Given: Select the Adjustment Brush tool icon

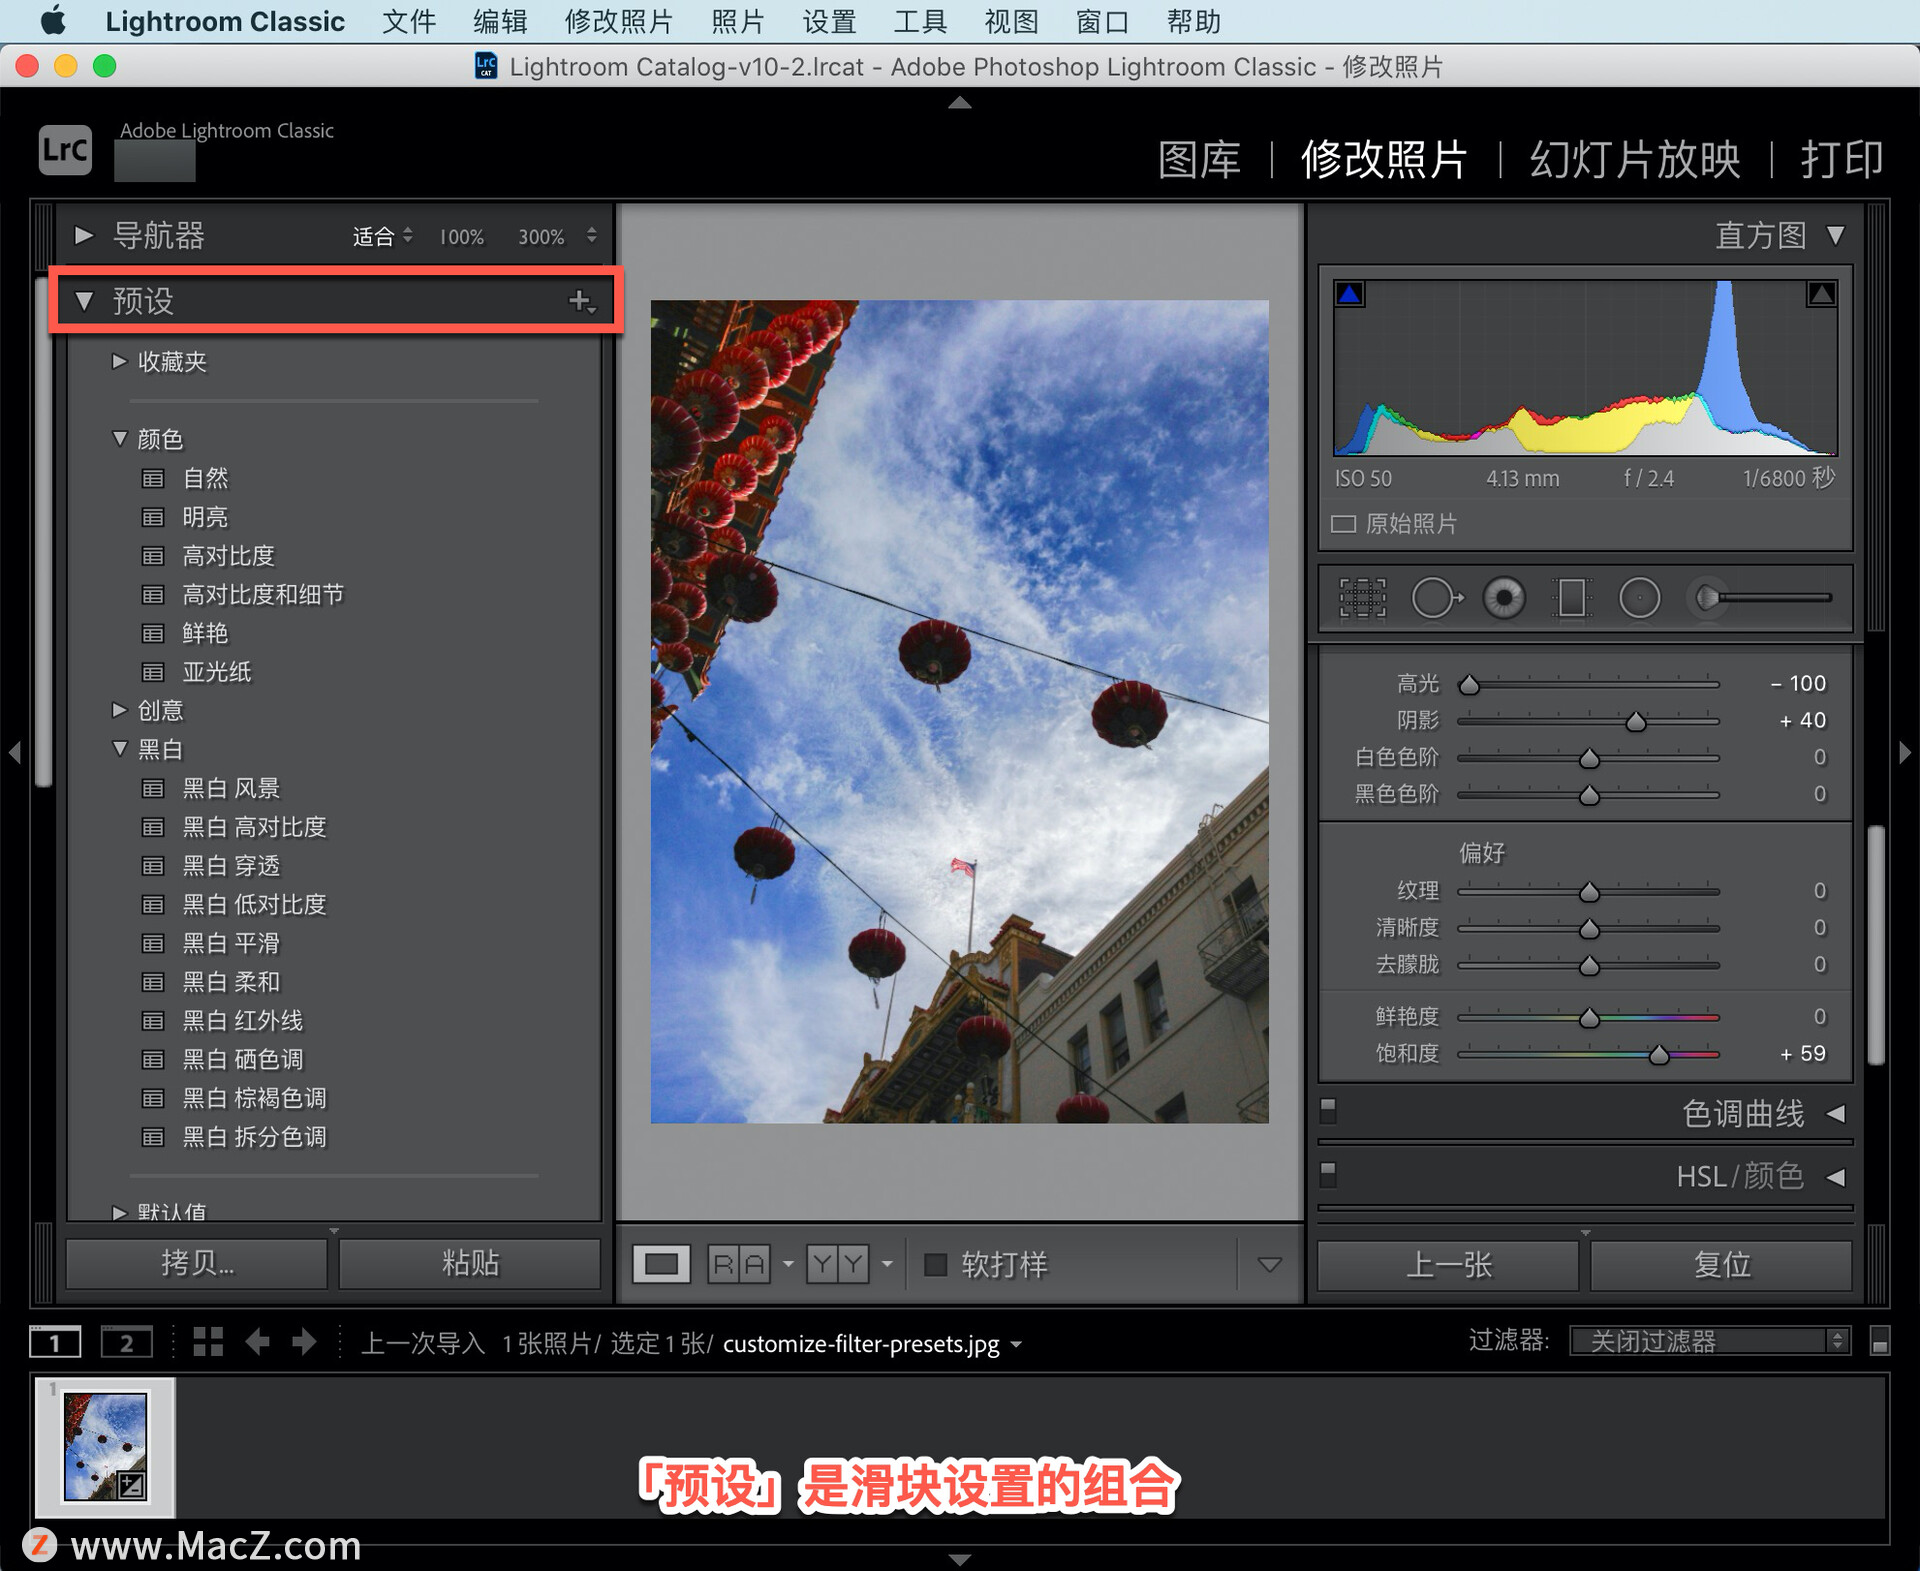Looking at the screenshot, I should point(1760,598).
